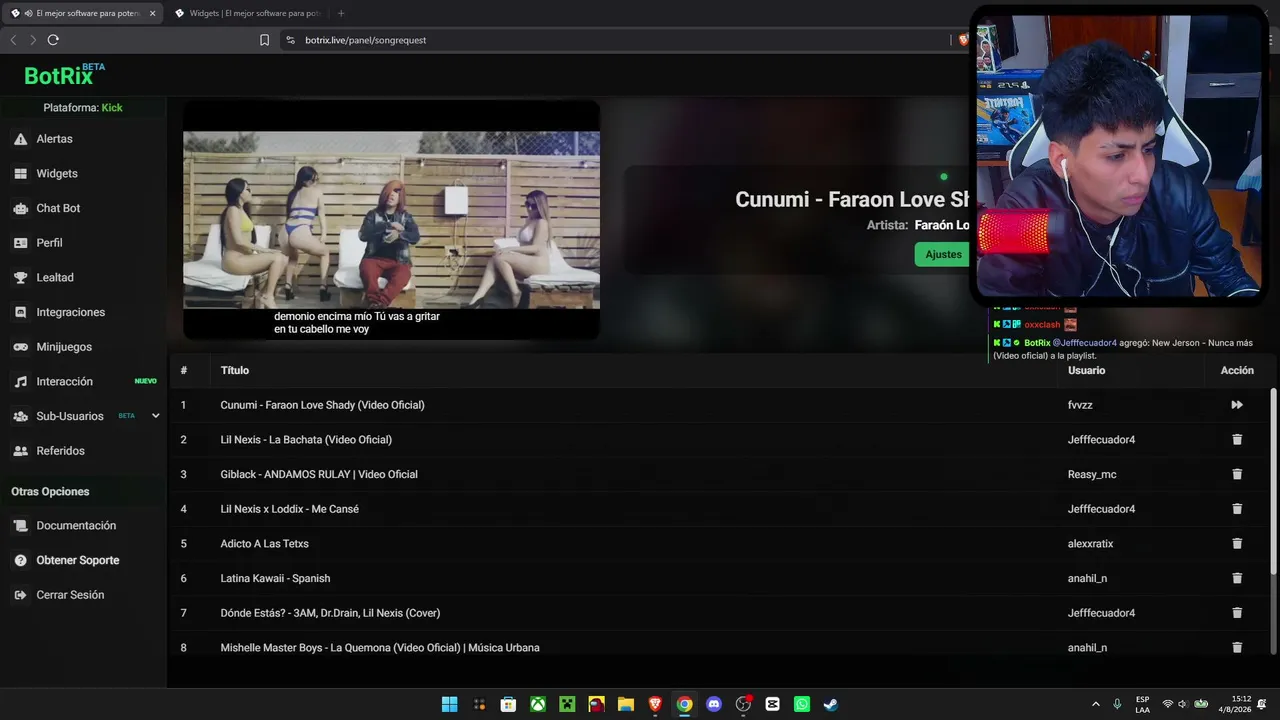1280x720 pixels.
Task: Click "Lil Nexis - La Bachata (Video Oficial)" title
Action: [306, 440]
